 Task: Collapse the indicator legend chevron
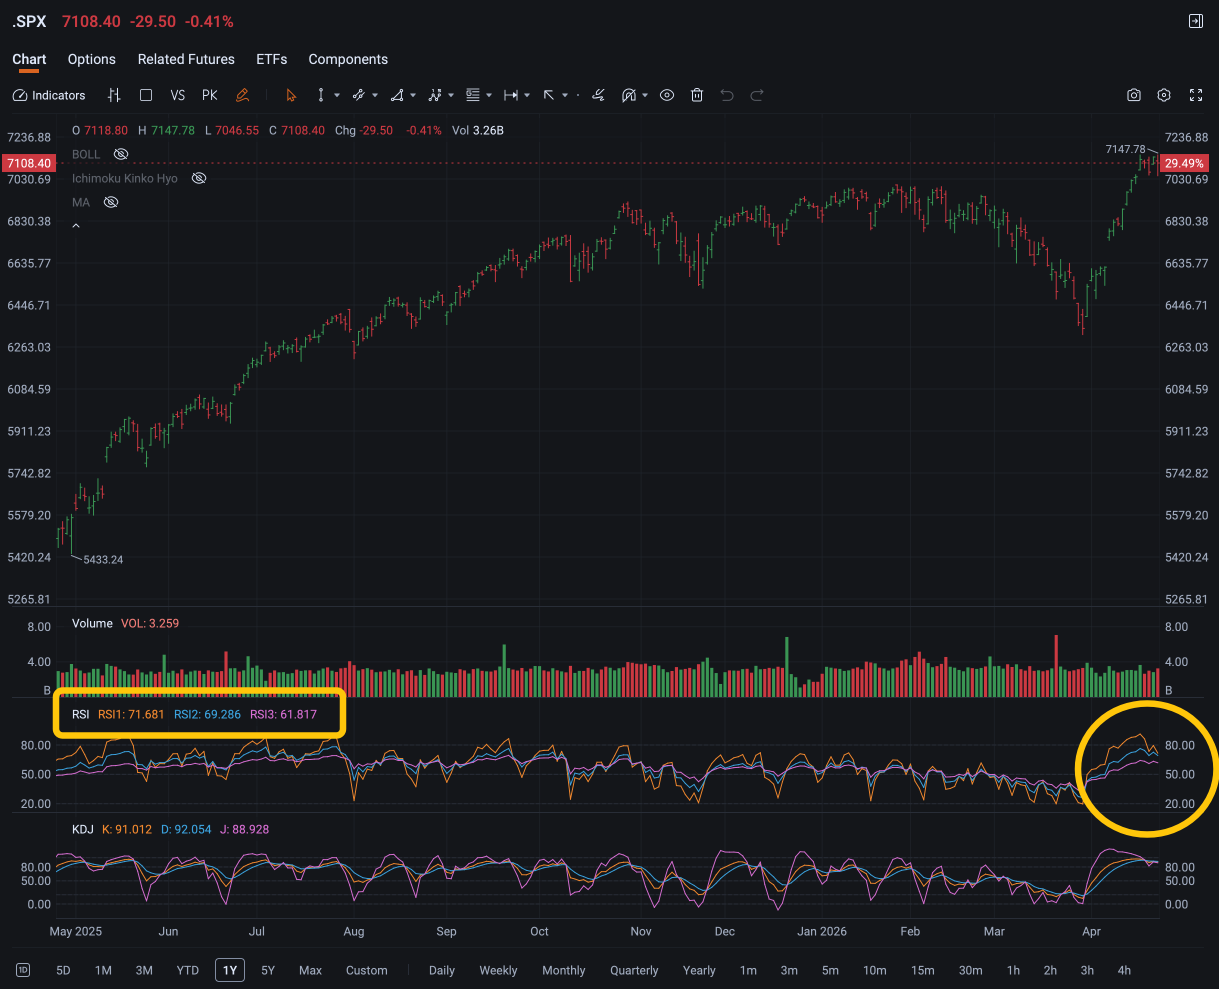click(76, 226)
